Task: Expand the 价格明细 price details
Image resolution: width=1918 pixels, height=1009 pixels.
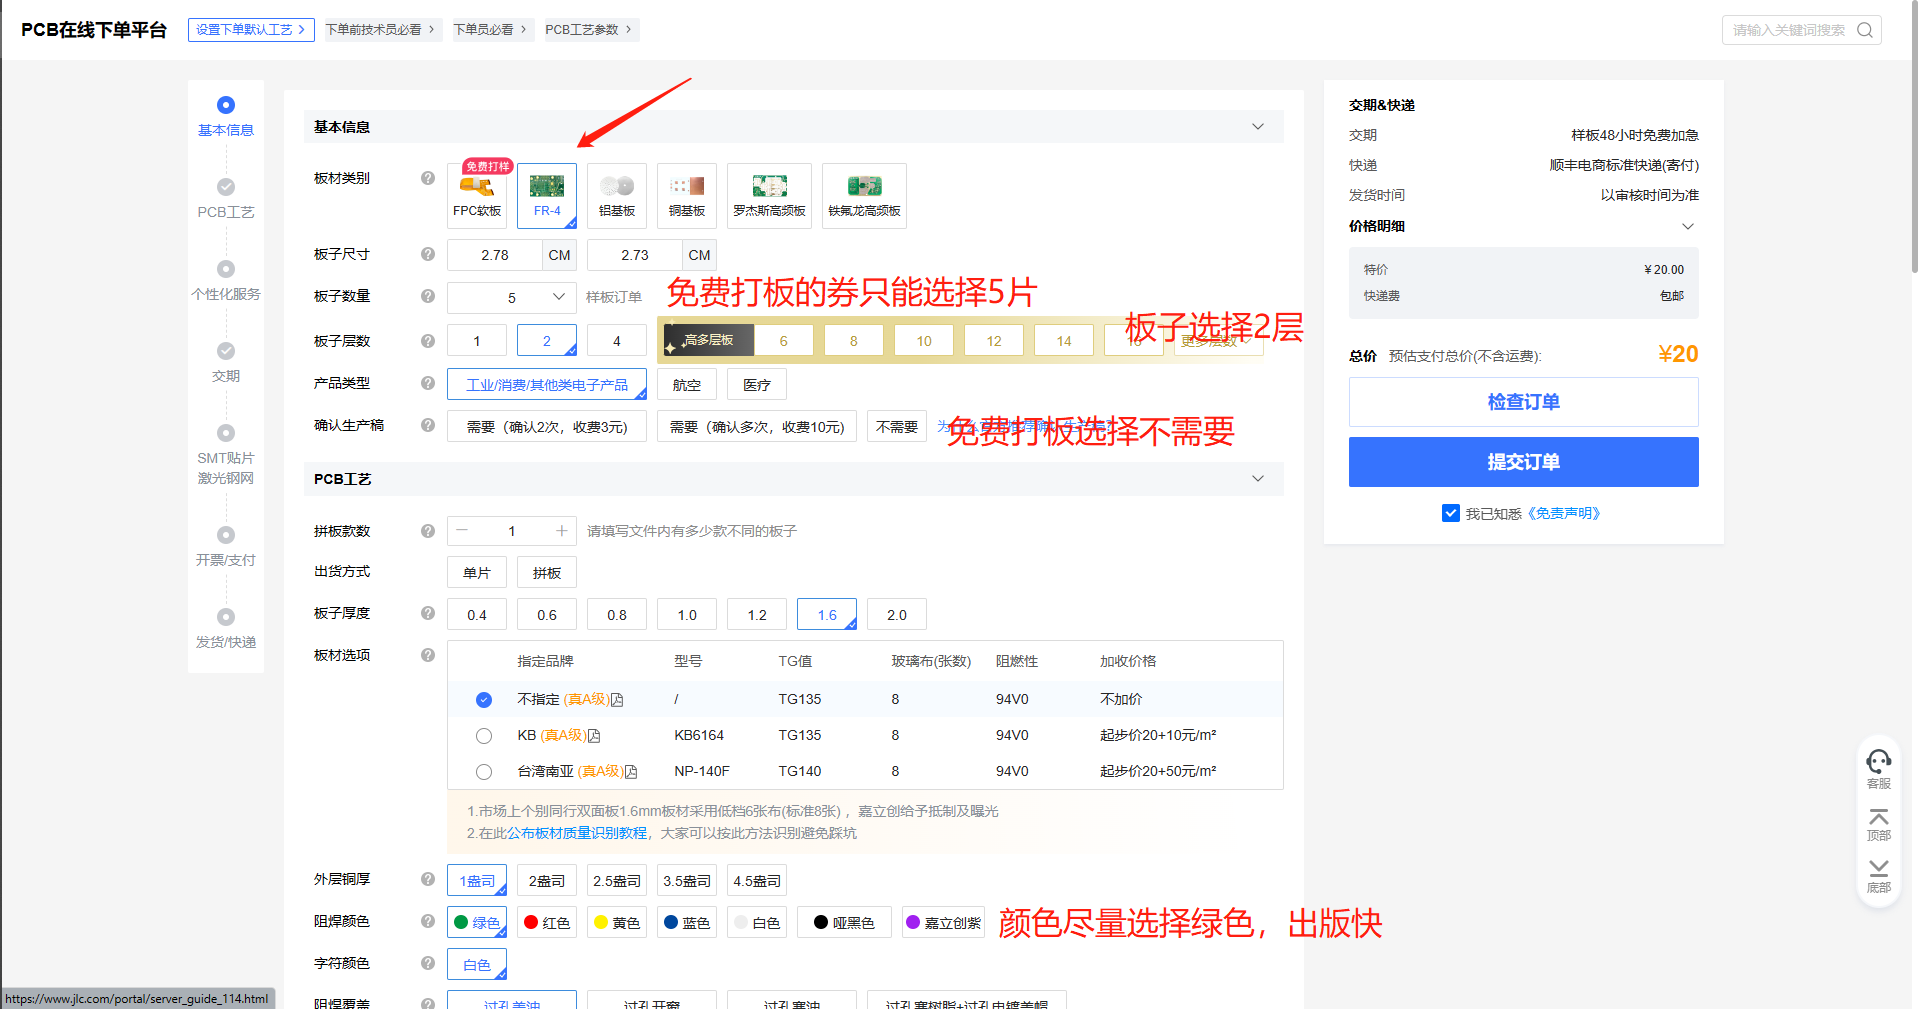Action: coord(1687,226)
